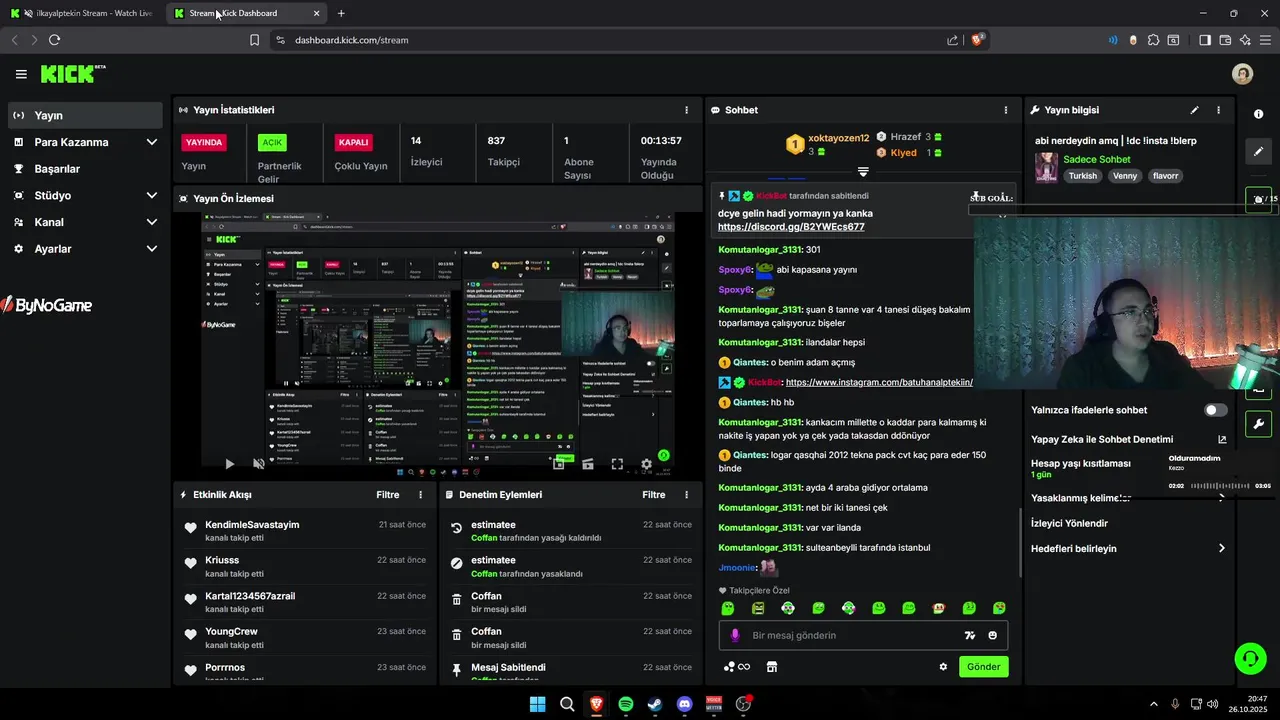Select Başarılar in left sidebar
Viewport: 1280px width, 720px height.
(x=84, y=169)
